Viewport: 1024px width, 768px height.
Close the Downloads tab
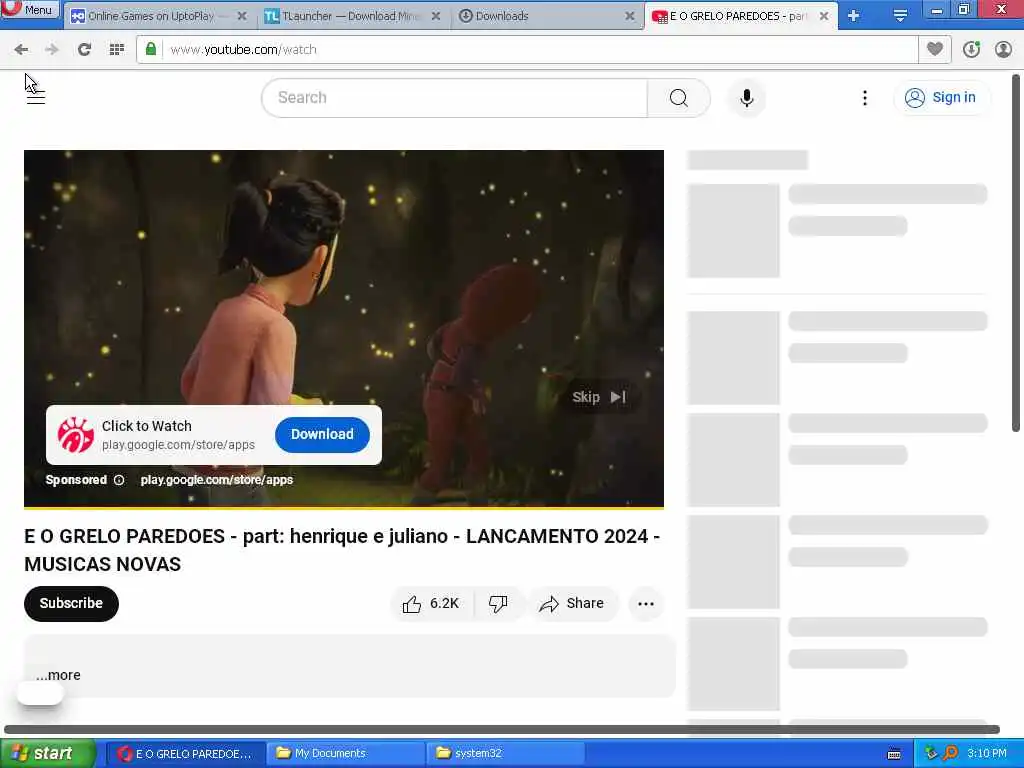coord(630,16)
